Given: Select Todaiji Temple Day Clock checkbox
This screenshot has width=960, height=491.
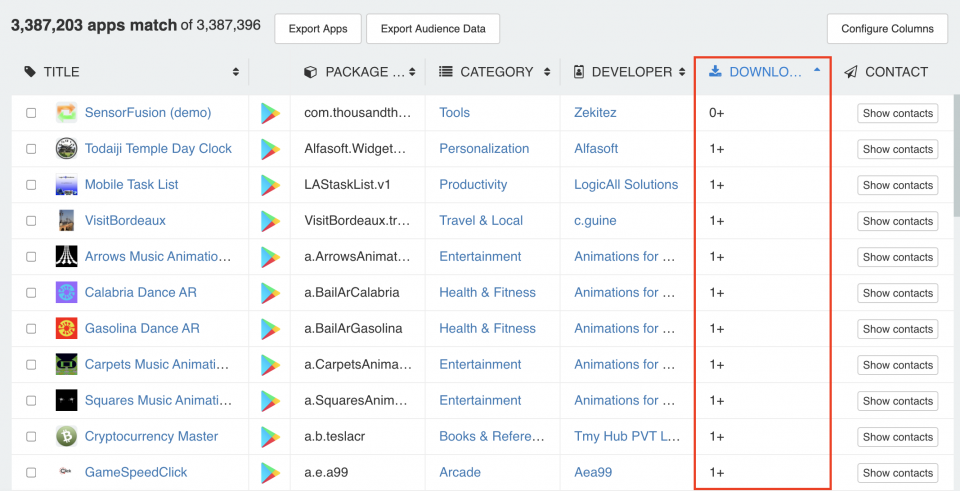Looking at the screenshot, I should [x=31, y=149].
